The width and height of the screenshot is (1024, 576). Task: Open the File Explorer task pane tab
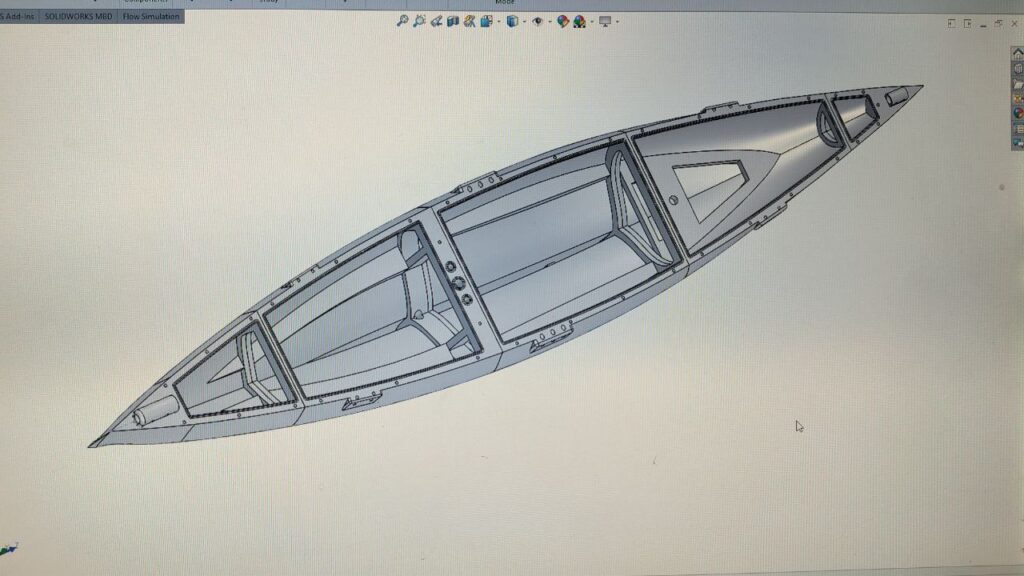pos(1017,84)
